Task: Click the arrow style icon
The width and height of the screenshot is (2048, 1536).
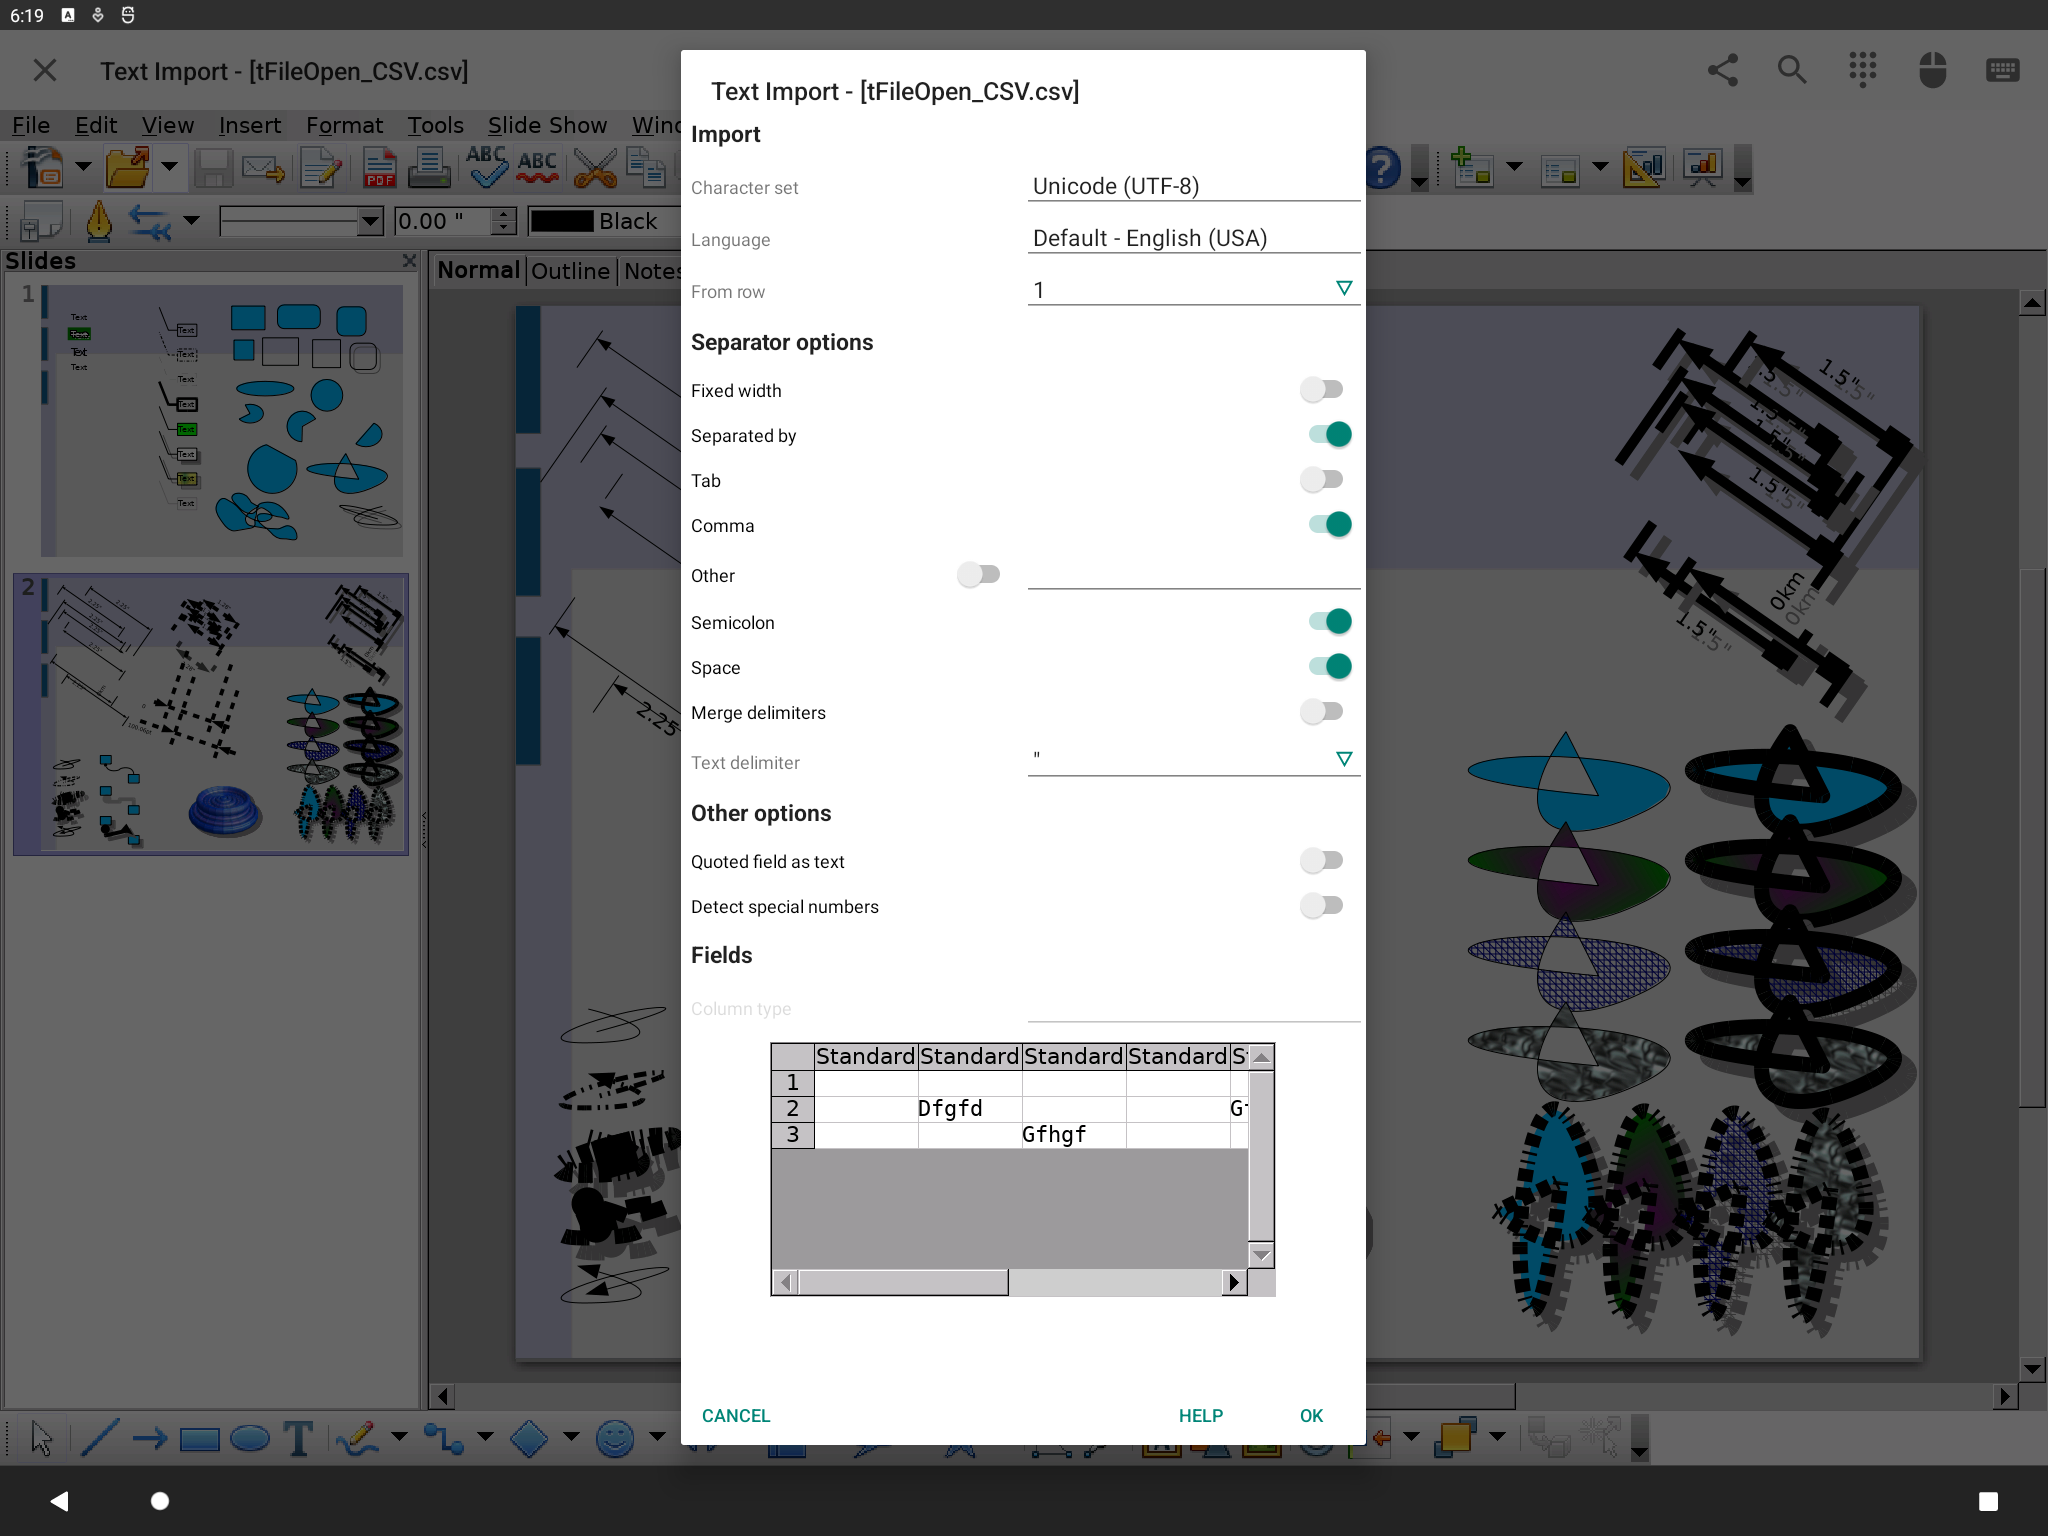Action: tap(150, 221)
